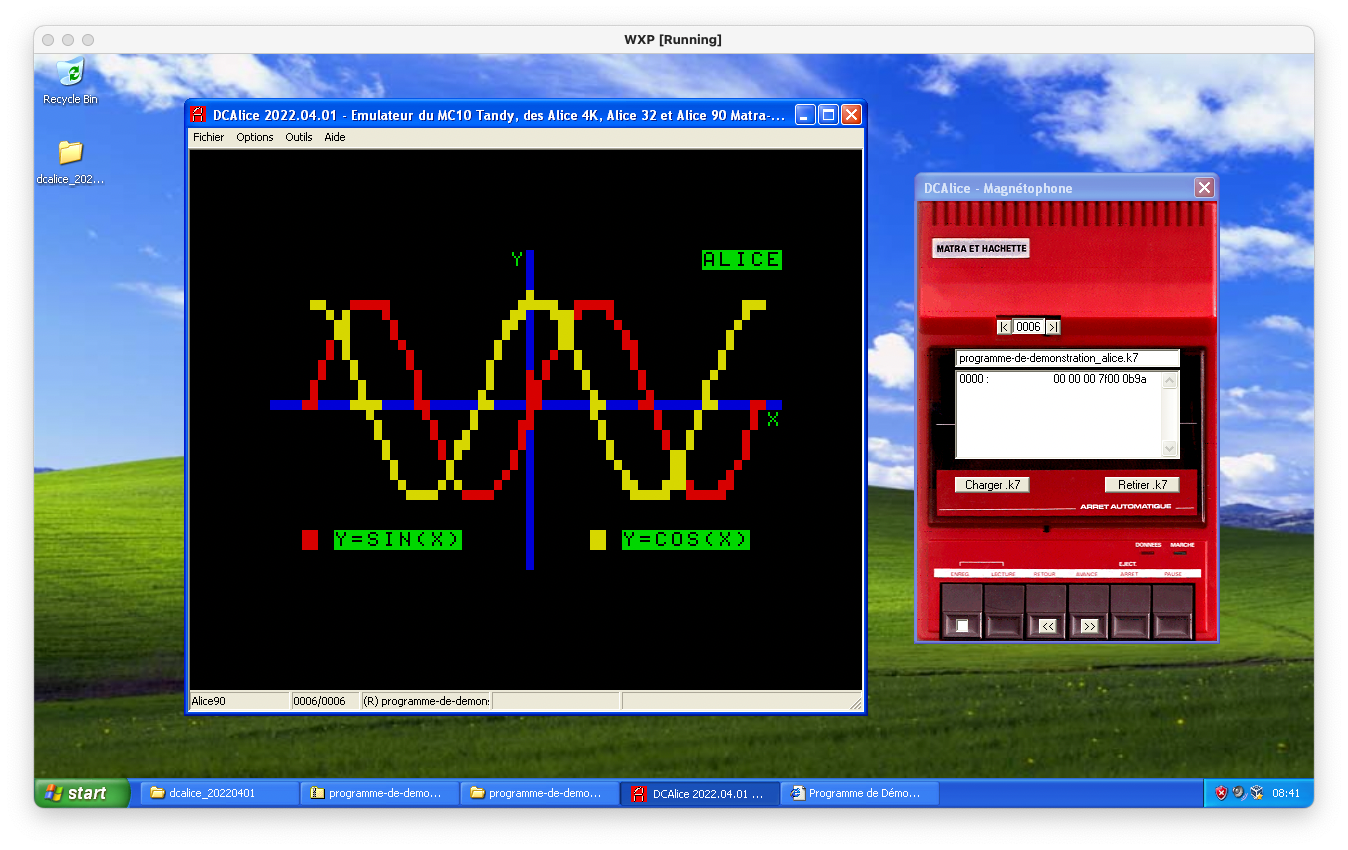Click the hex list scrollbar down arrow

point(1170,449)
